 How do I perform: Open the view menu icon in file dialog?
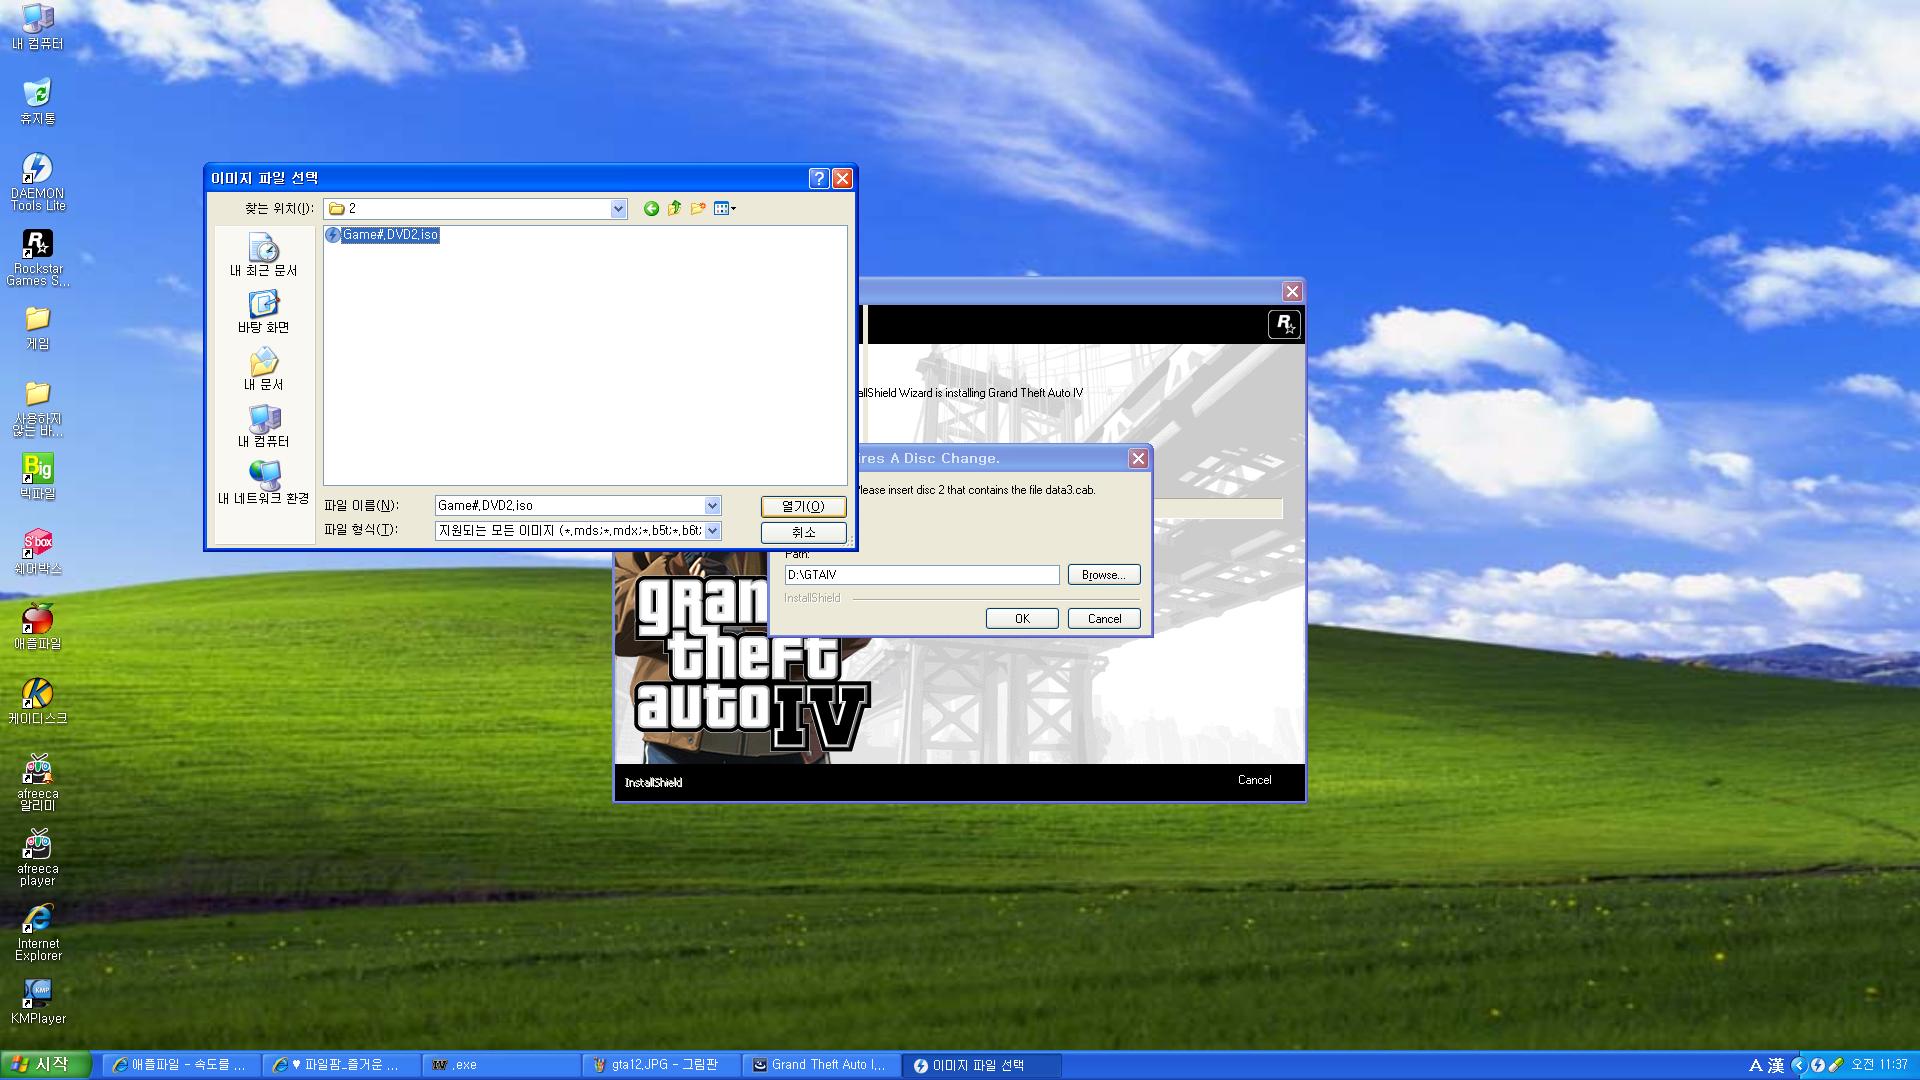point(725,208)
